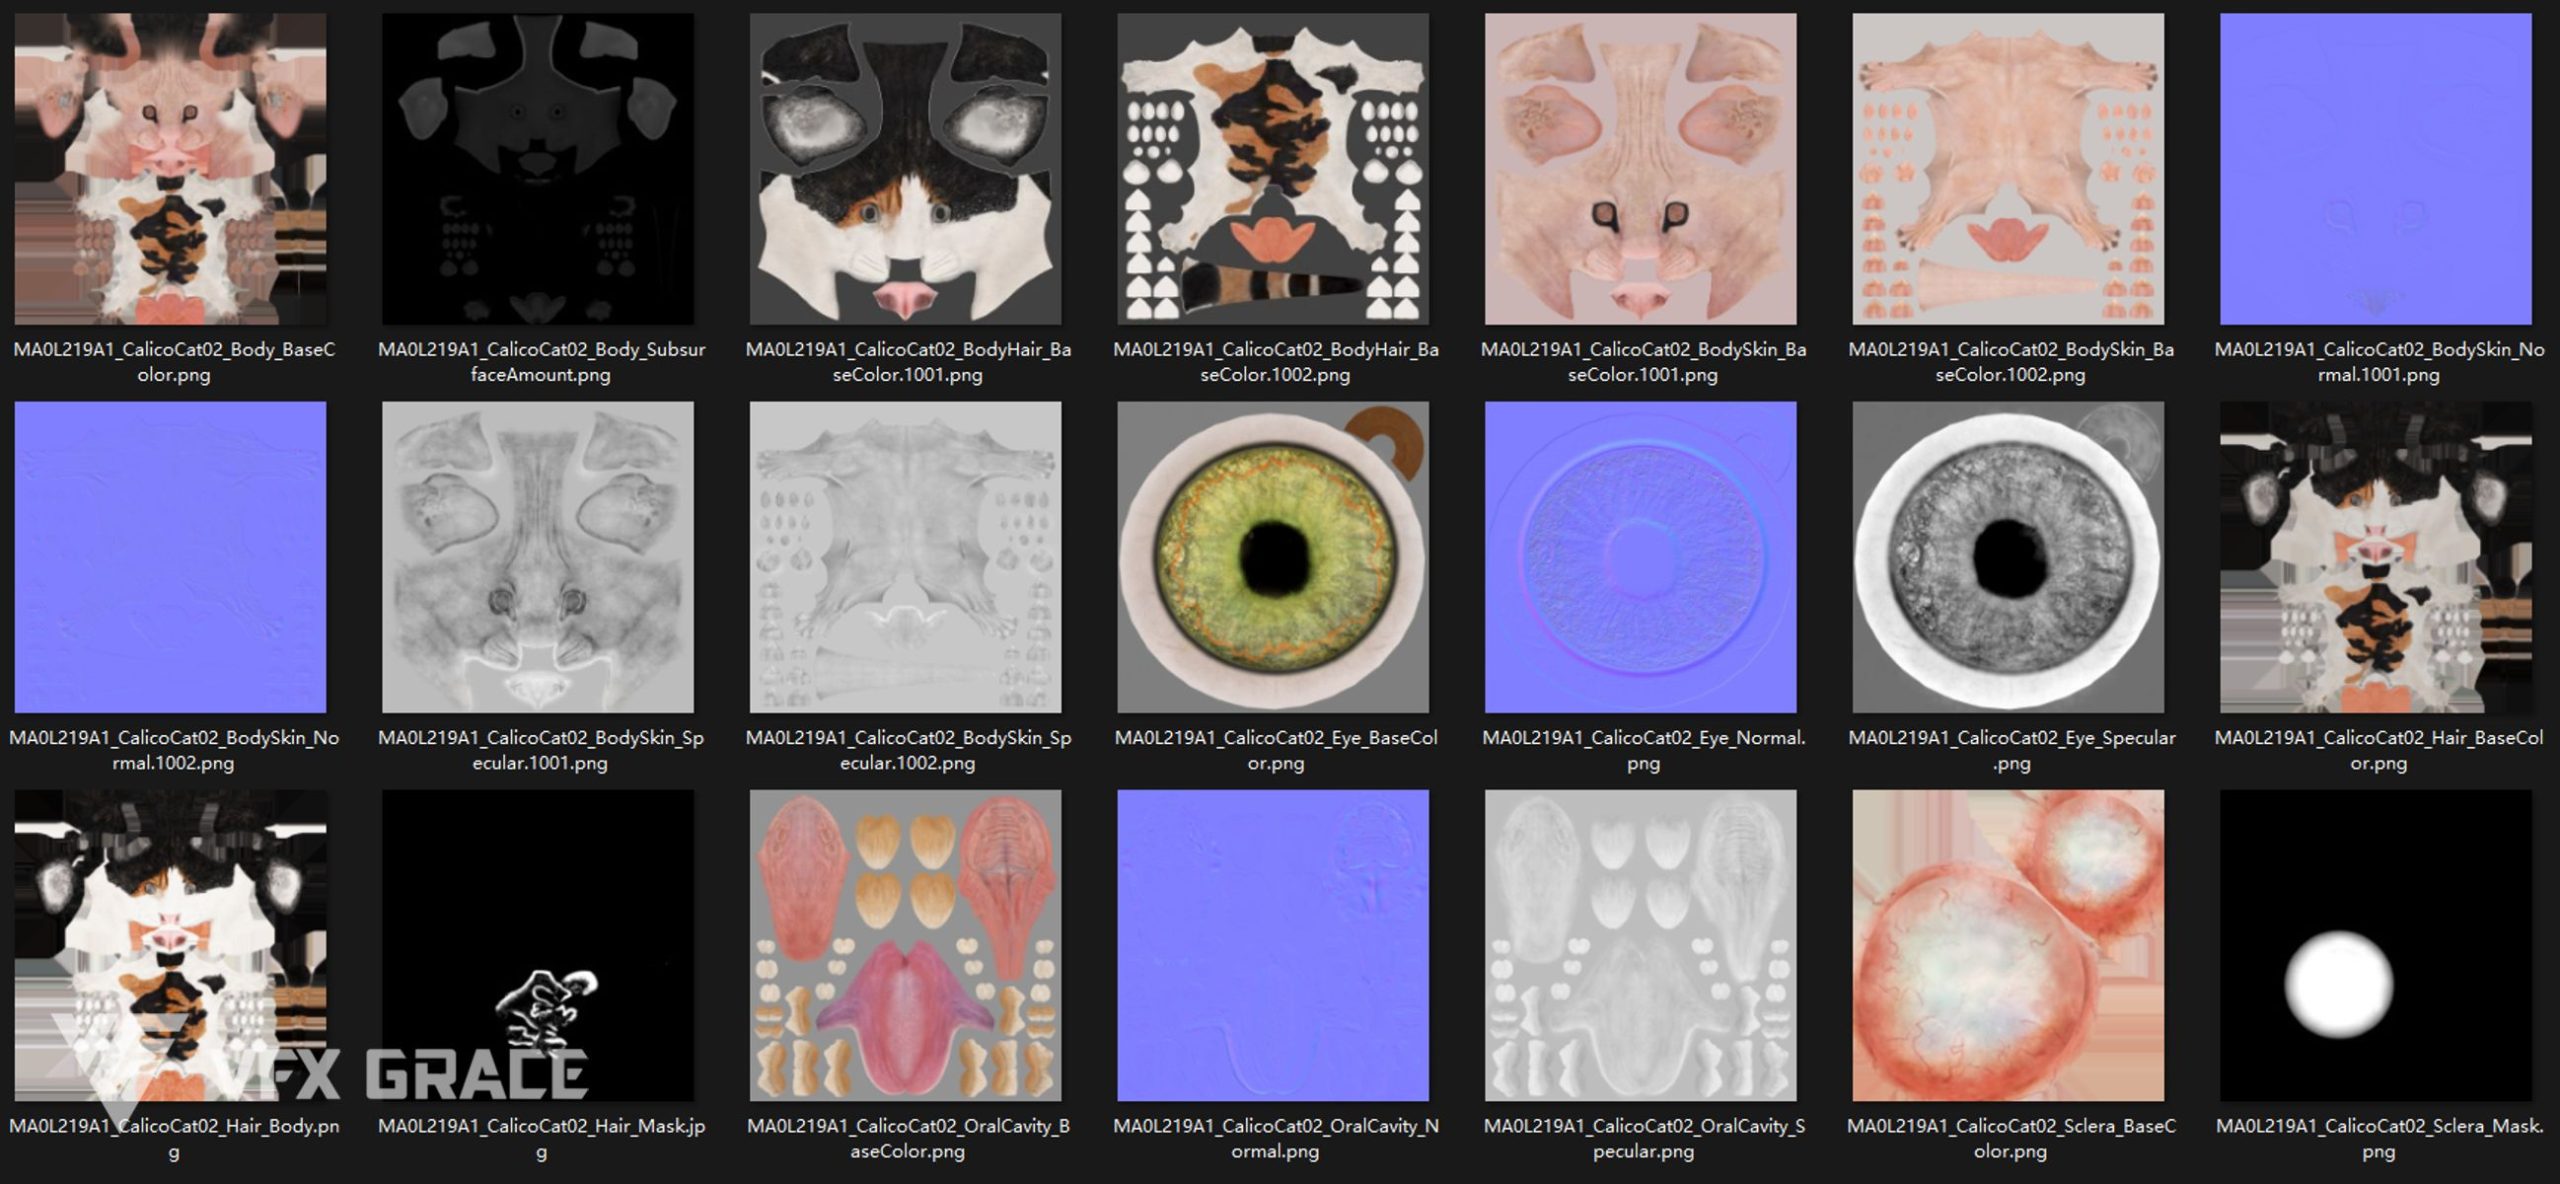Click the Hair_BaseColor.png thumbnail
The width and height of the screenshot is (2560, 1184).
[2376, 557]
